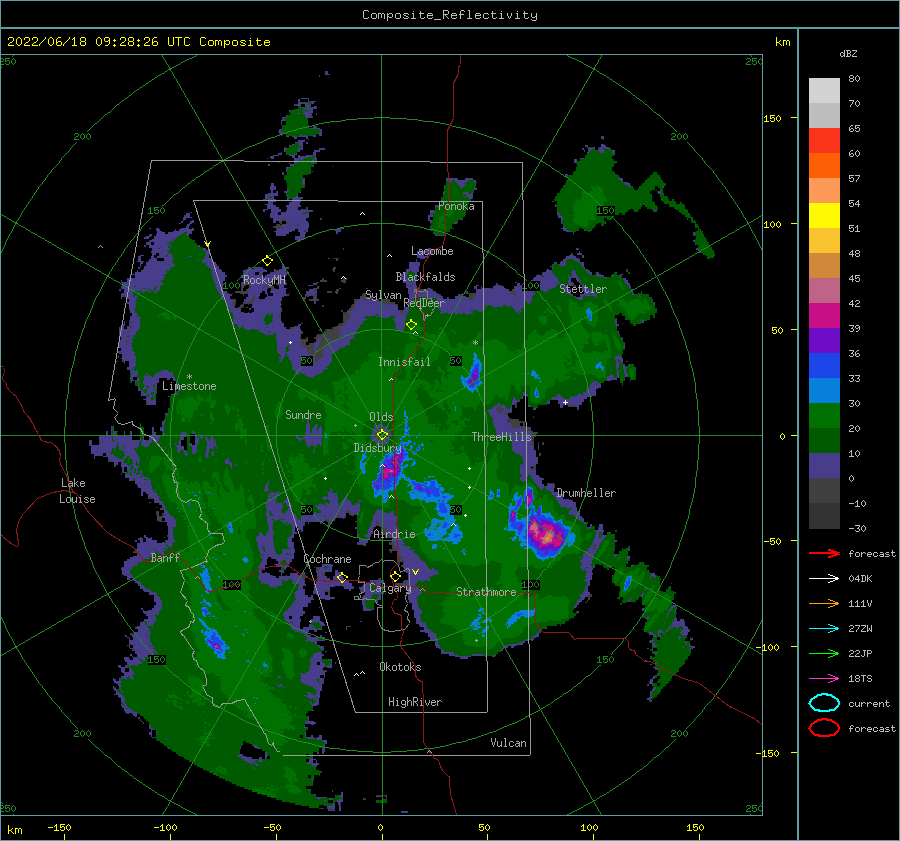Click the Drumheller label

coord(586,493)
